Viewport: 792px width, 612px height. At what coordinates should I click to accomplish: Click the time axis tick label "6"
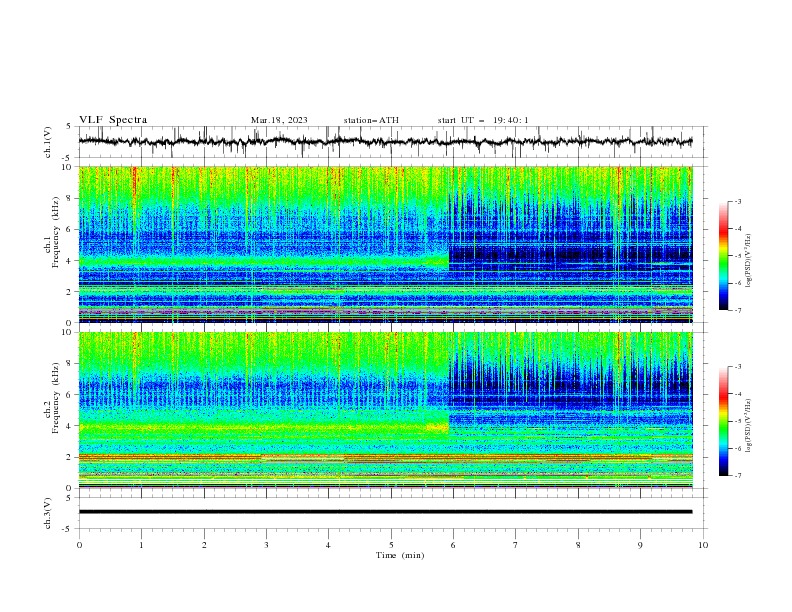[x=453, y=545]
